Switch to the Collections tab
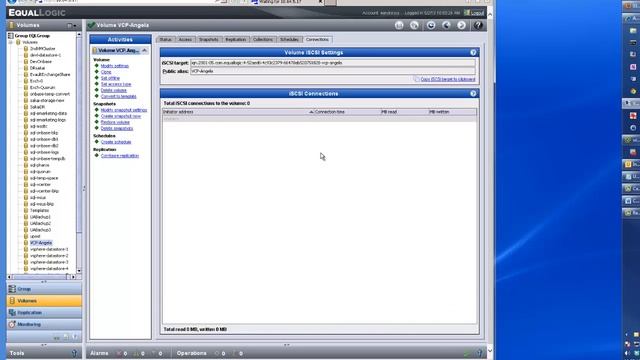The image size is (640, 360). point(263,40)
